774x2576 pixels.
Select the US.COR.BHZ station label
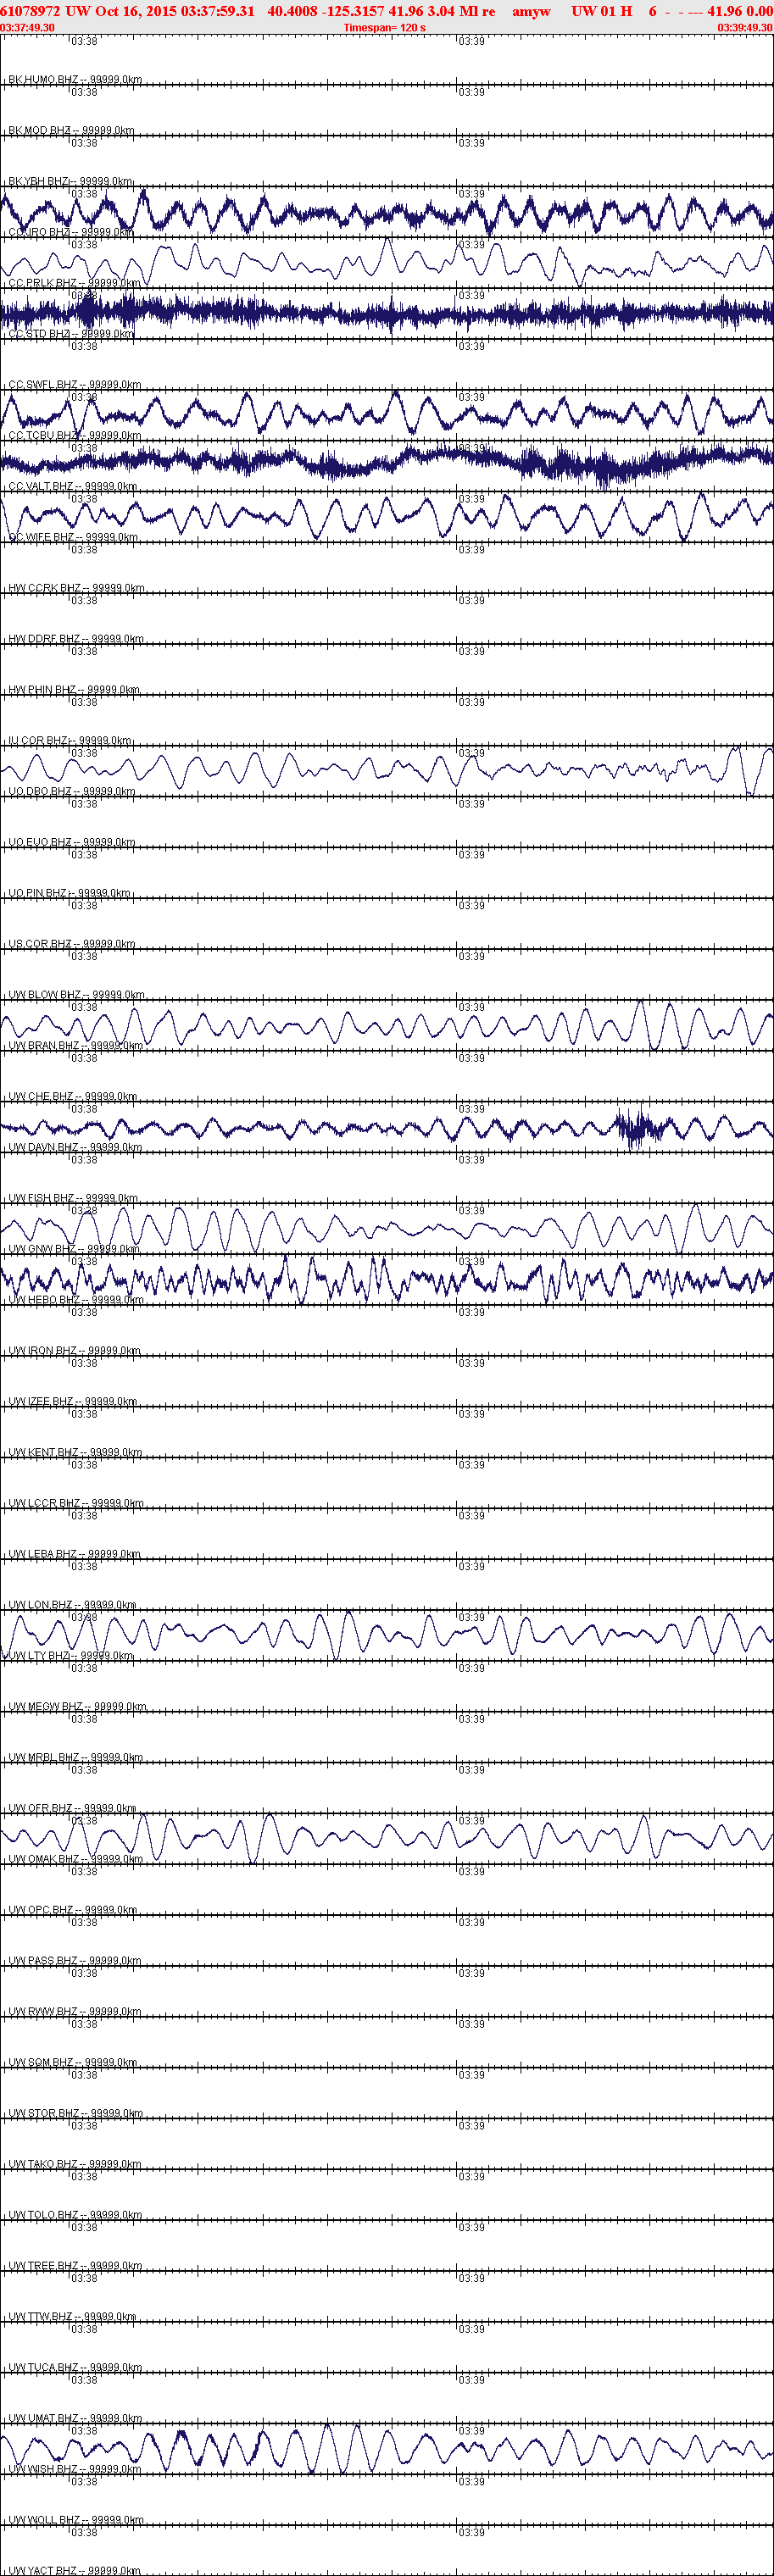(71, 944)
